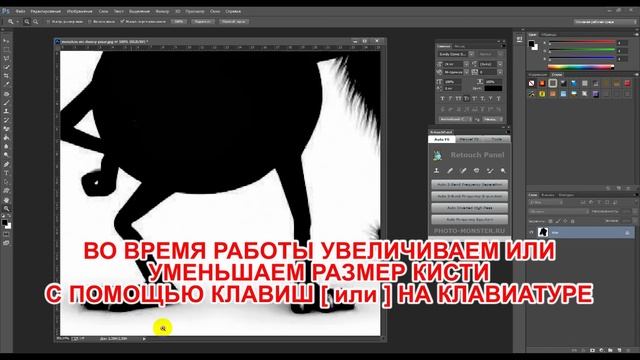Image resolution: width=640 pixels, height=360 pixels.
Task: Uncheck the Scrubby Zoom checkbox
Action: pyautogui.click(x=122, y=22)
